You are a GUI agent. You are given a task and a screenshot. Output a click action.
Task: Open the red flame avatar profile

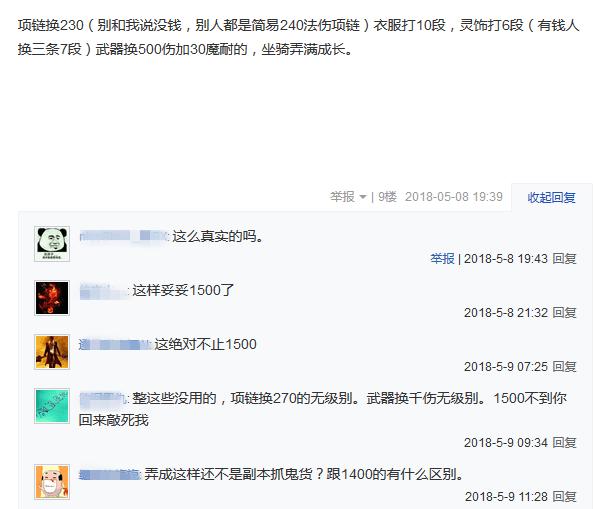(52, 298)
